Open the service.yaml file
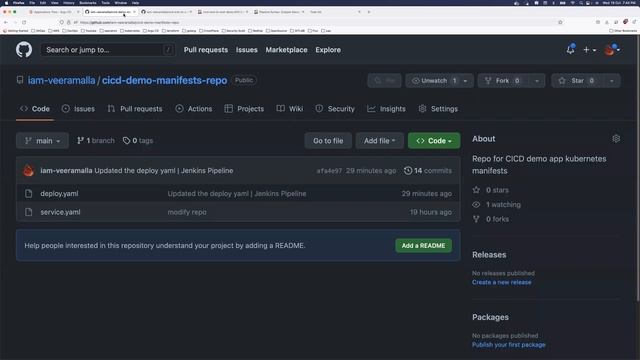This screenshot has width=640, height=360. coord(60,212)
